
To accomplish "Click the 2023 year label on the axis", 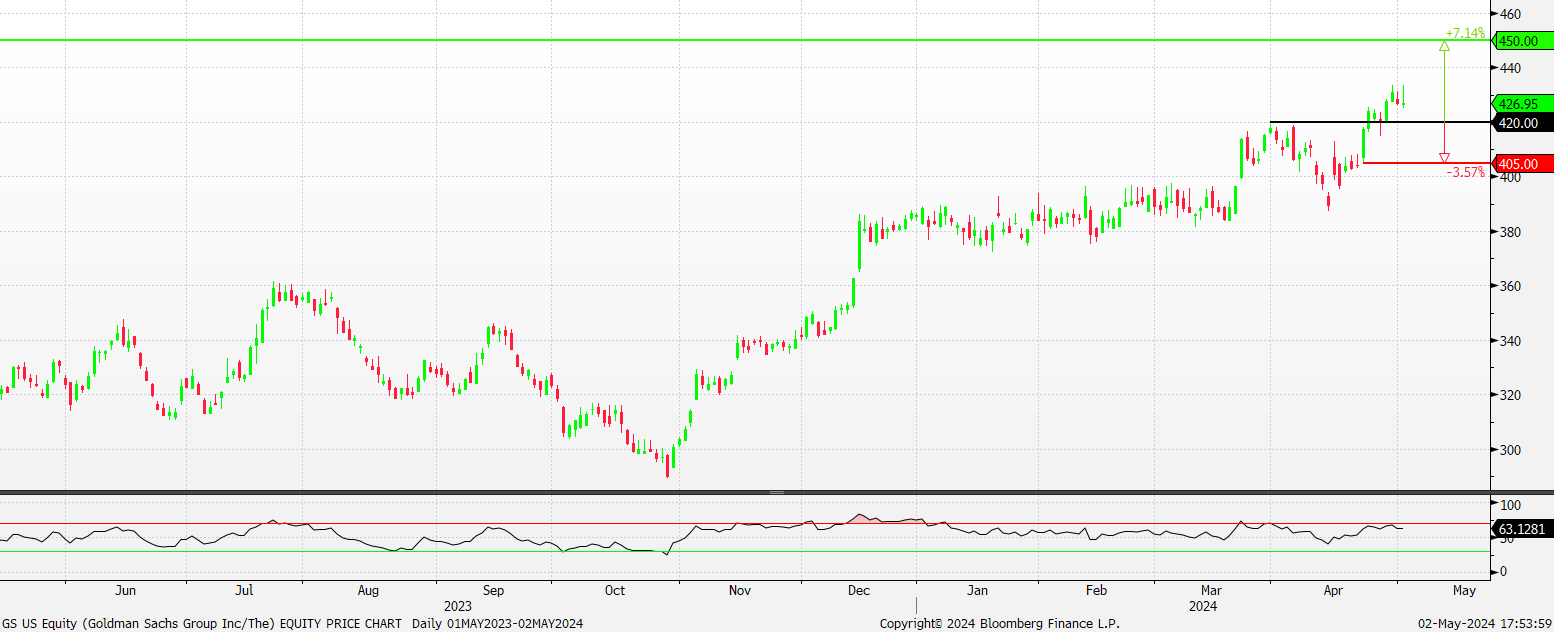I will click(x=458, y=606).
